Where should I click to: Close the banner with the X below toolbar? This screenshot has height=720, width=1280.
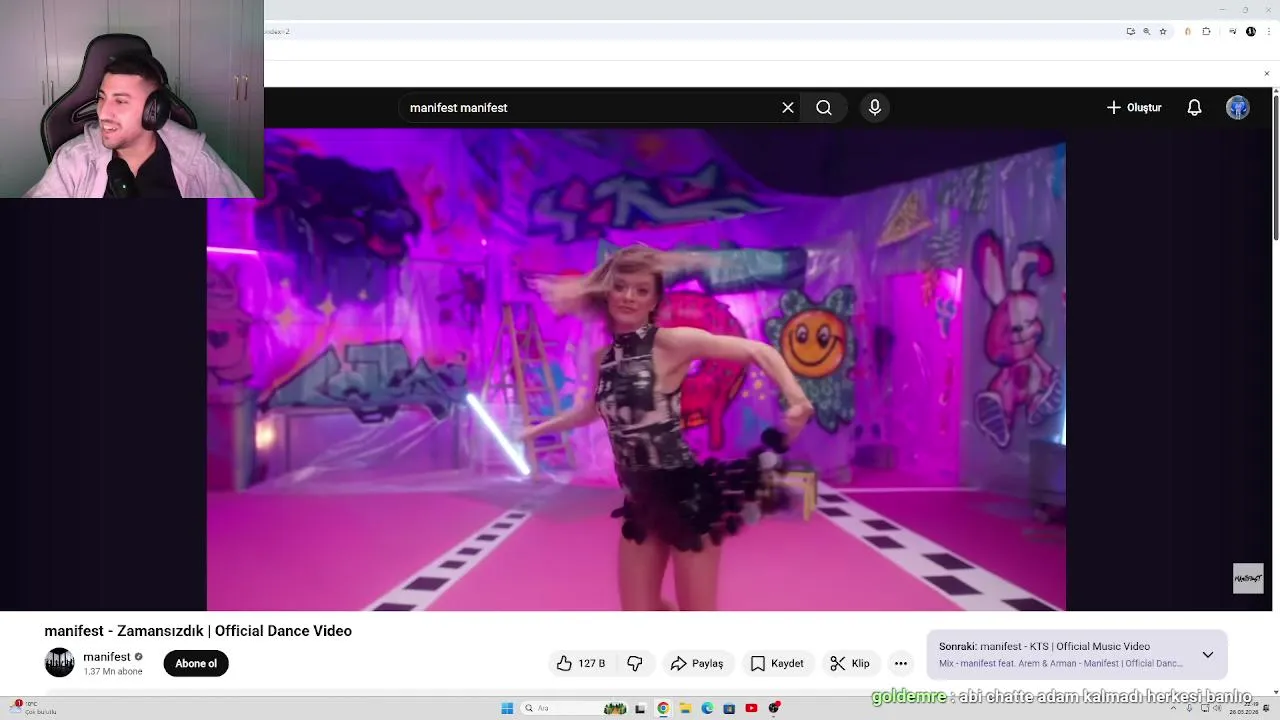coord(1267,73)
